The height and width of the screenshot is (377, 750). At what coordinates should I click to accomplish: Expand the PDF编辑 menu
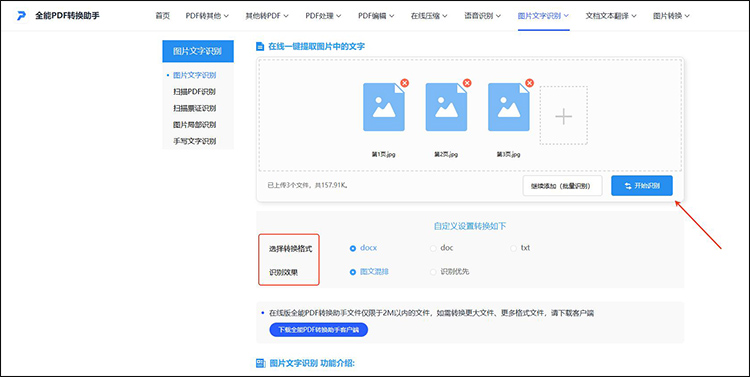point(376,16)
